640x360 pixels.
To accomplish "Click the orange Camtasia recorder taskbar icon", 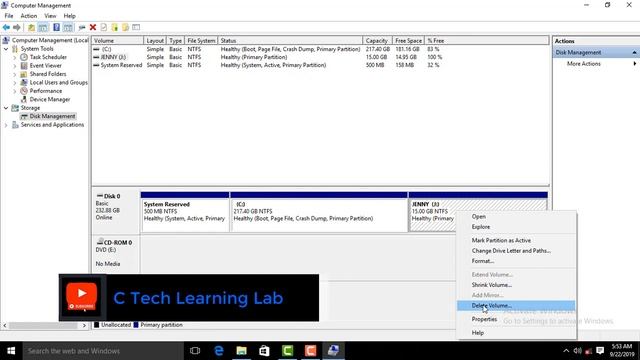I will tap(310, 351).
